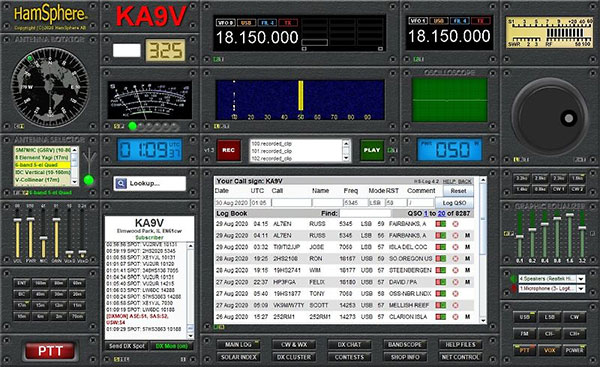Toggle the VOX mode button
The height and width of the screenshot is (367, 600).
(x=549, y=350)
